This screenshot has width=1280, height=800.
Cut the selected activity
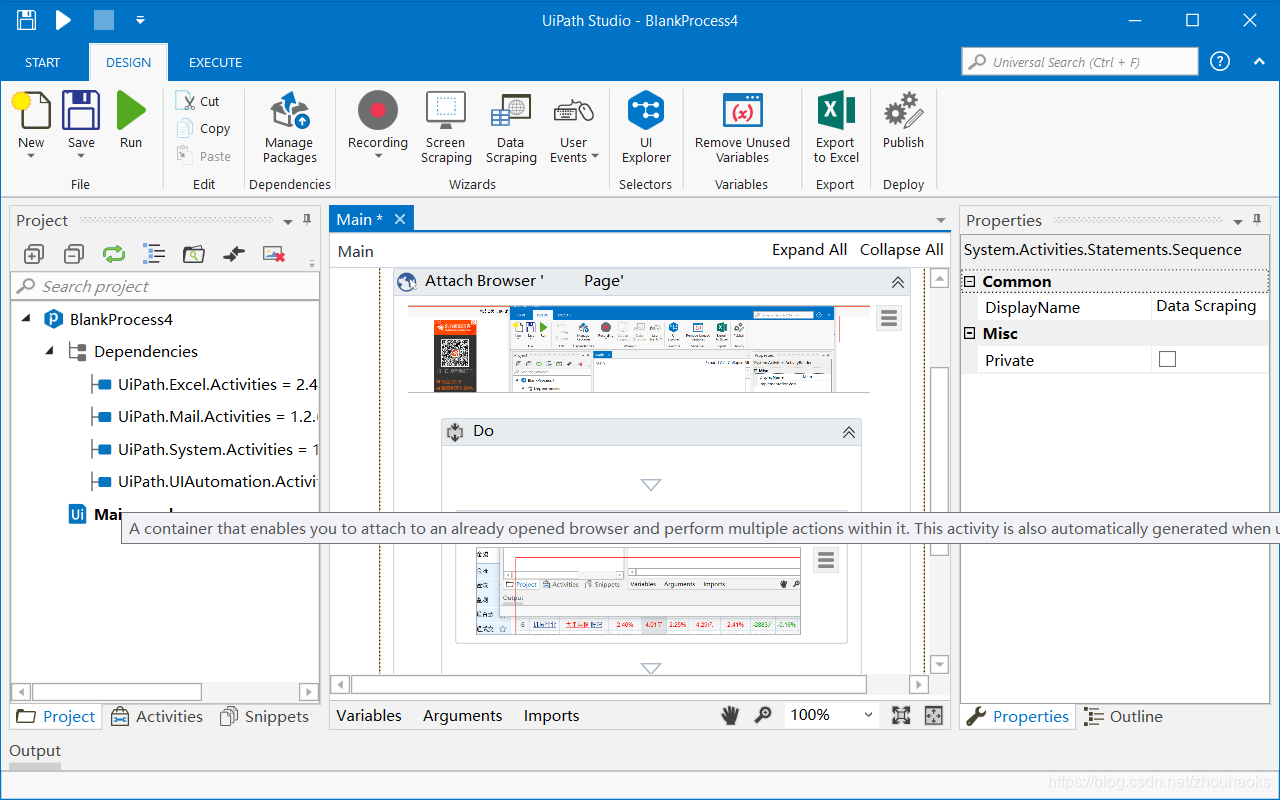tap(198, 101)
